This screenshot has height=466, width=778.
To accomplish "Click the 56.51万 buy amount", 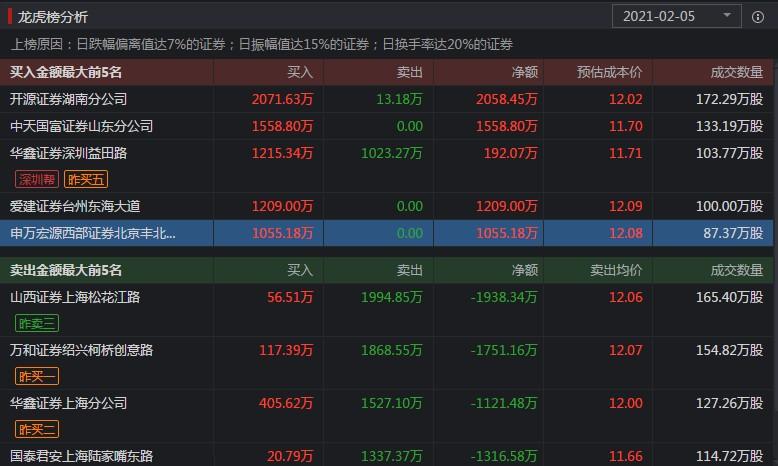I will [x=290, y=297].
